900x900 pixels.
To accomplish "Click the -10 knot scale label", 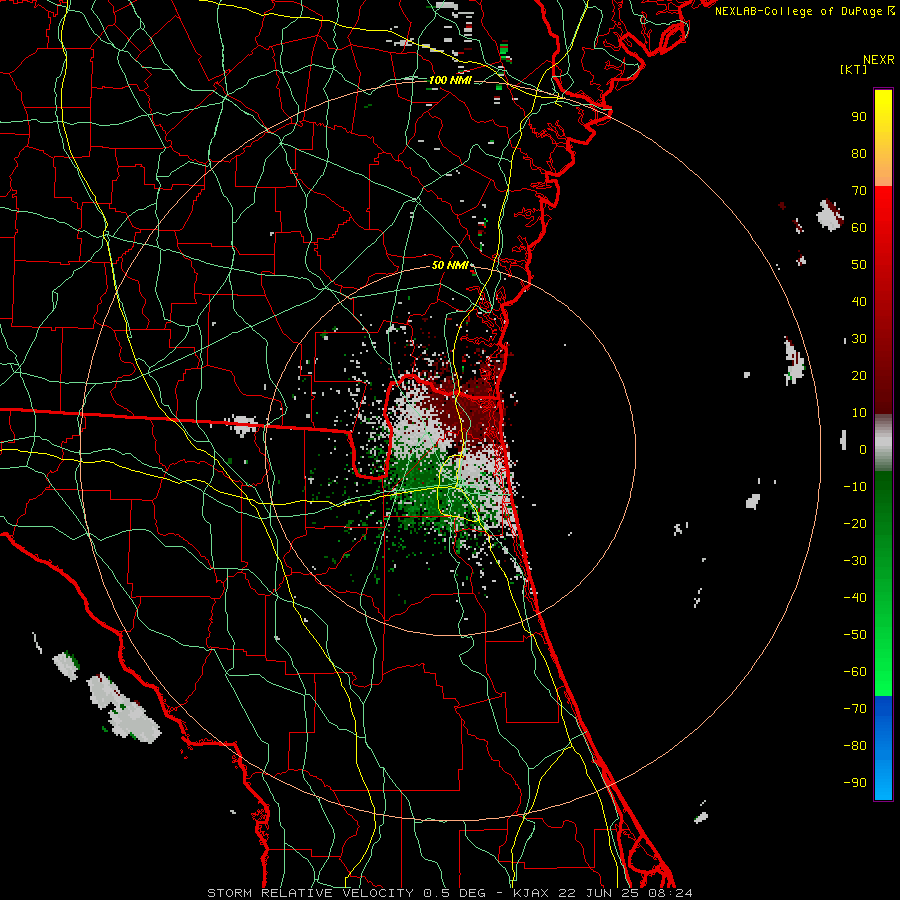I will (855, 487).
